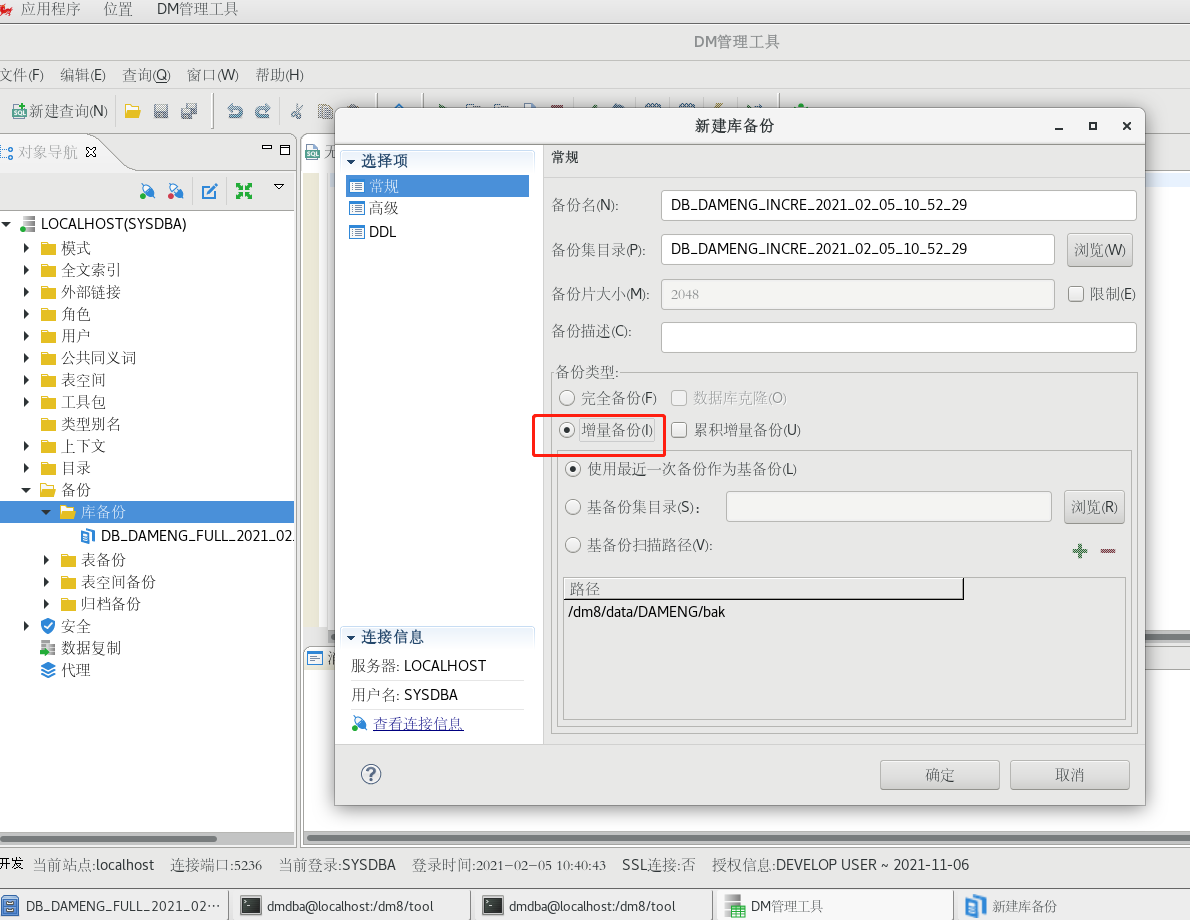
Task: Open the 位置 system menu
Action: coord(118,9)
